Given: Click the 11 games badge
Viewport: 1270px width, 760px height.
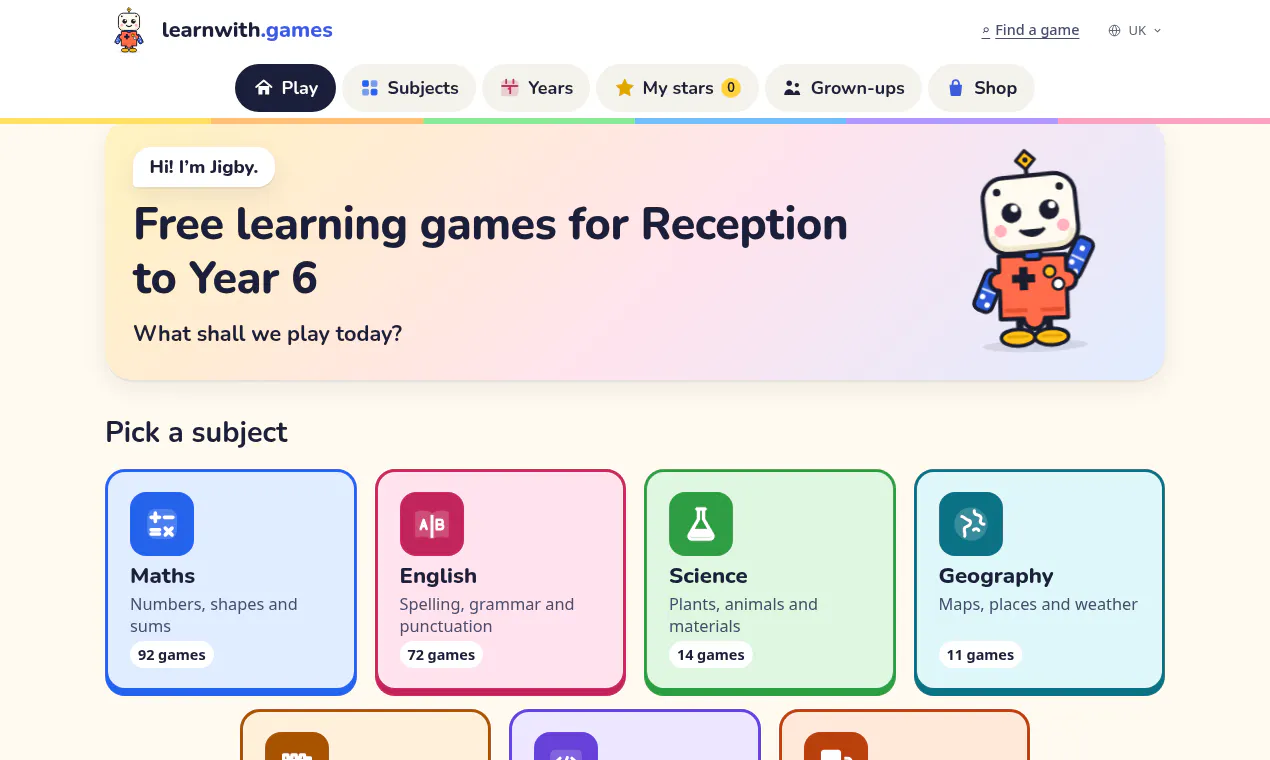Looking at the screenshot, I should pos(980,655).
